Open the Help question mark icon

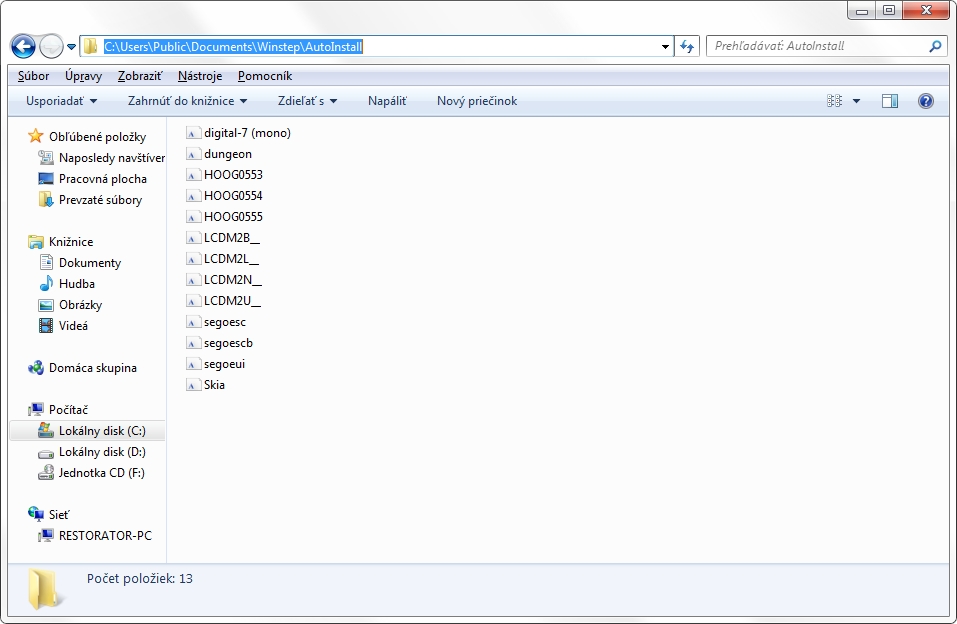[x=925, y=101]
